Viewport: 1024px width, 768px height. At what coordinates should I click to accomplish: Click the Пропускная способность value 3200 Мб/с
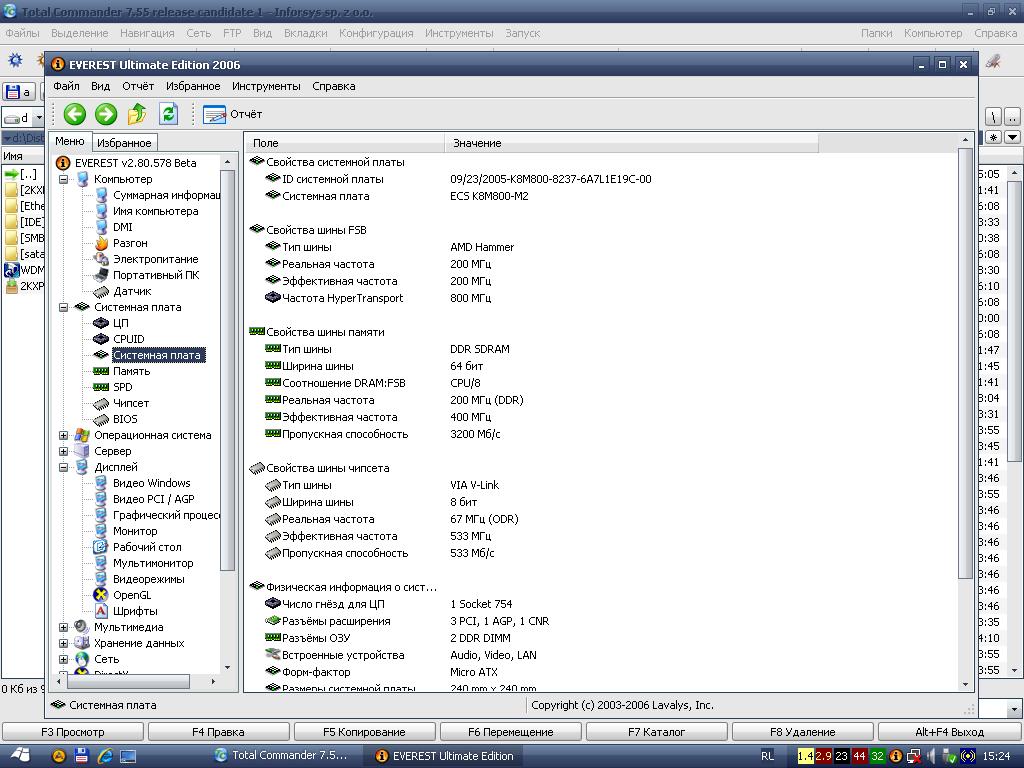[x=475, y=434]
